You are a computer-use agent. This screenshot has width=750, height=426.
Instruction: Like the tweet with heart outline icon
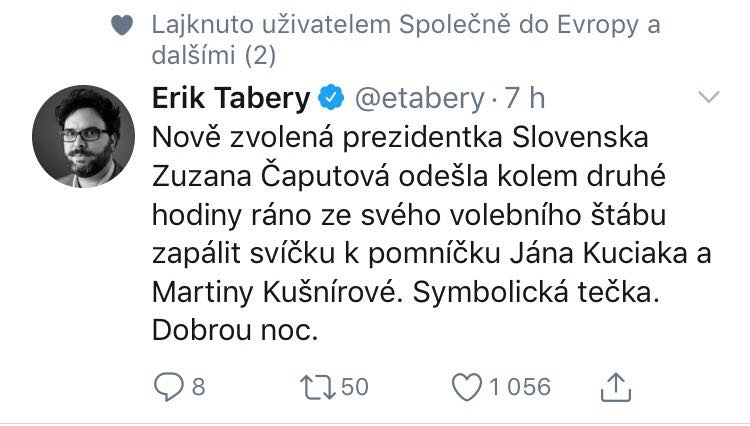tap(467, 387)
